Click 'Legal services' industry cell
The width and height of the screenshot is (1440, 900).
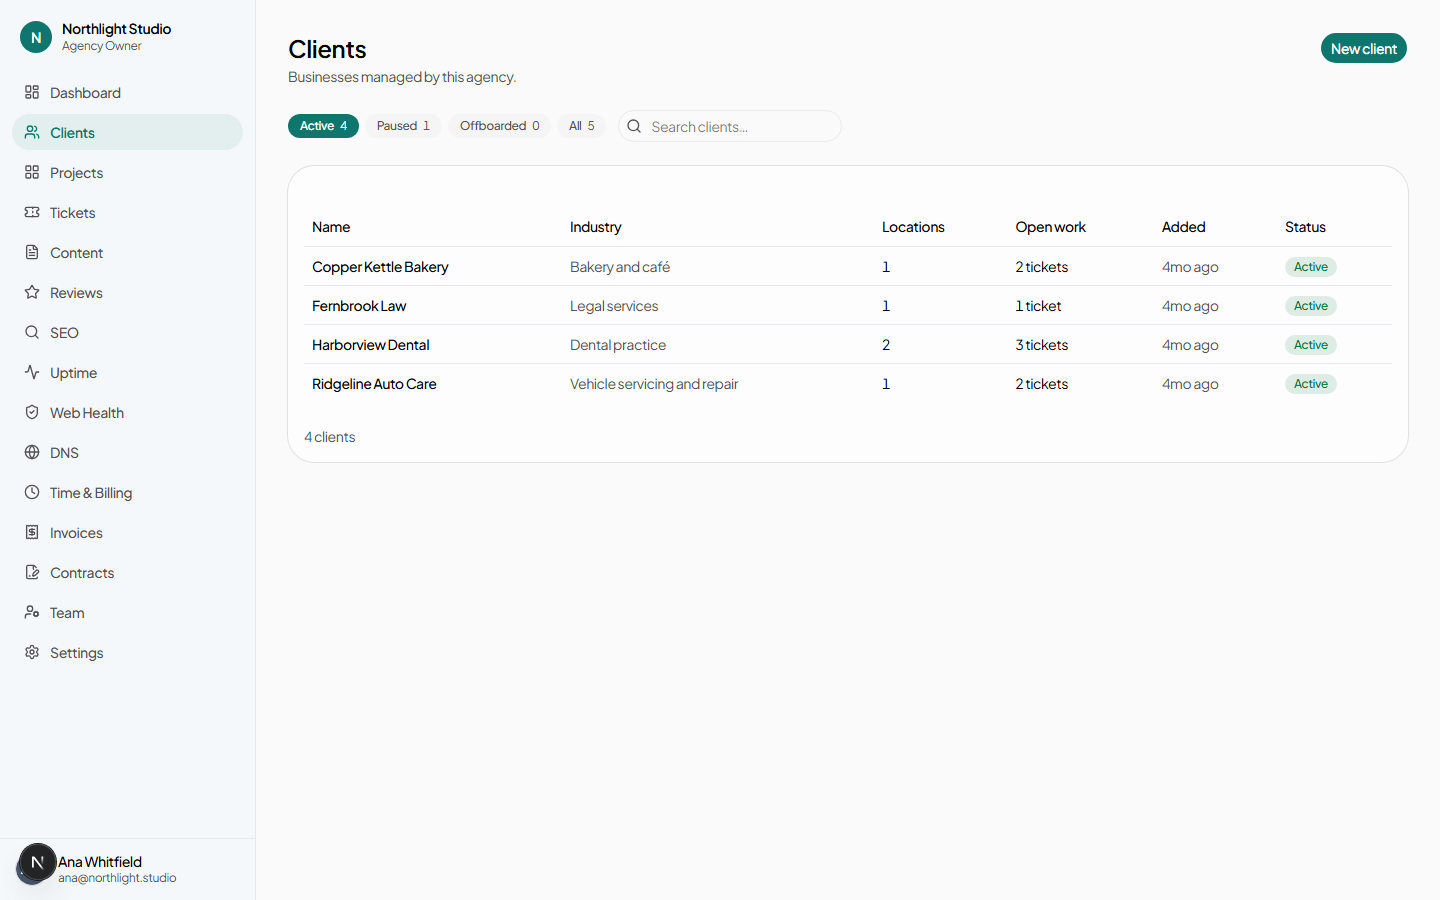[x=614, y=306]
